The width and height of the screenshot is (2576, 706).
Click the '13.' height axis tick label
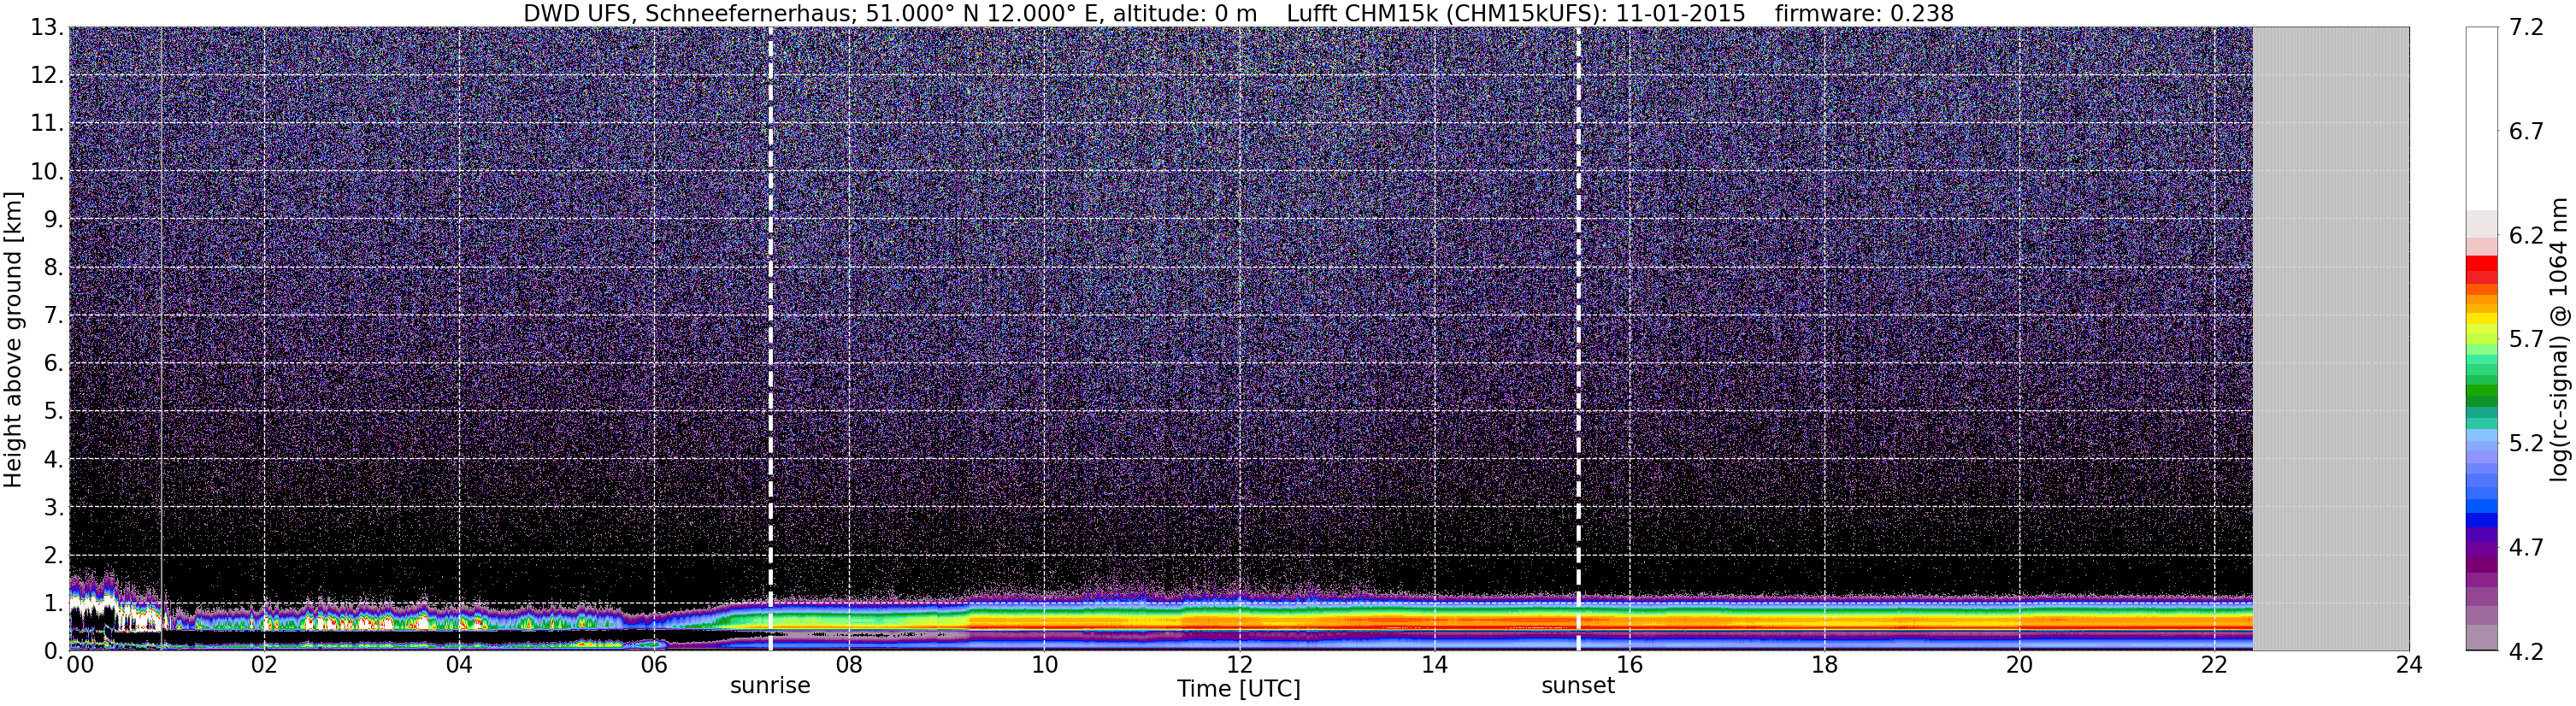click(47, 28)
